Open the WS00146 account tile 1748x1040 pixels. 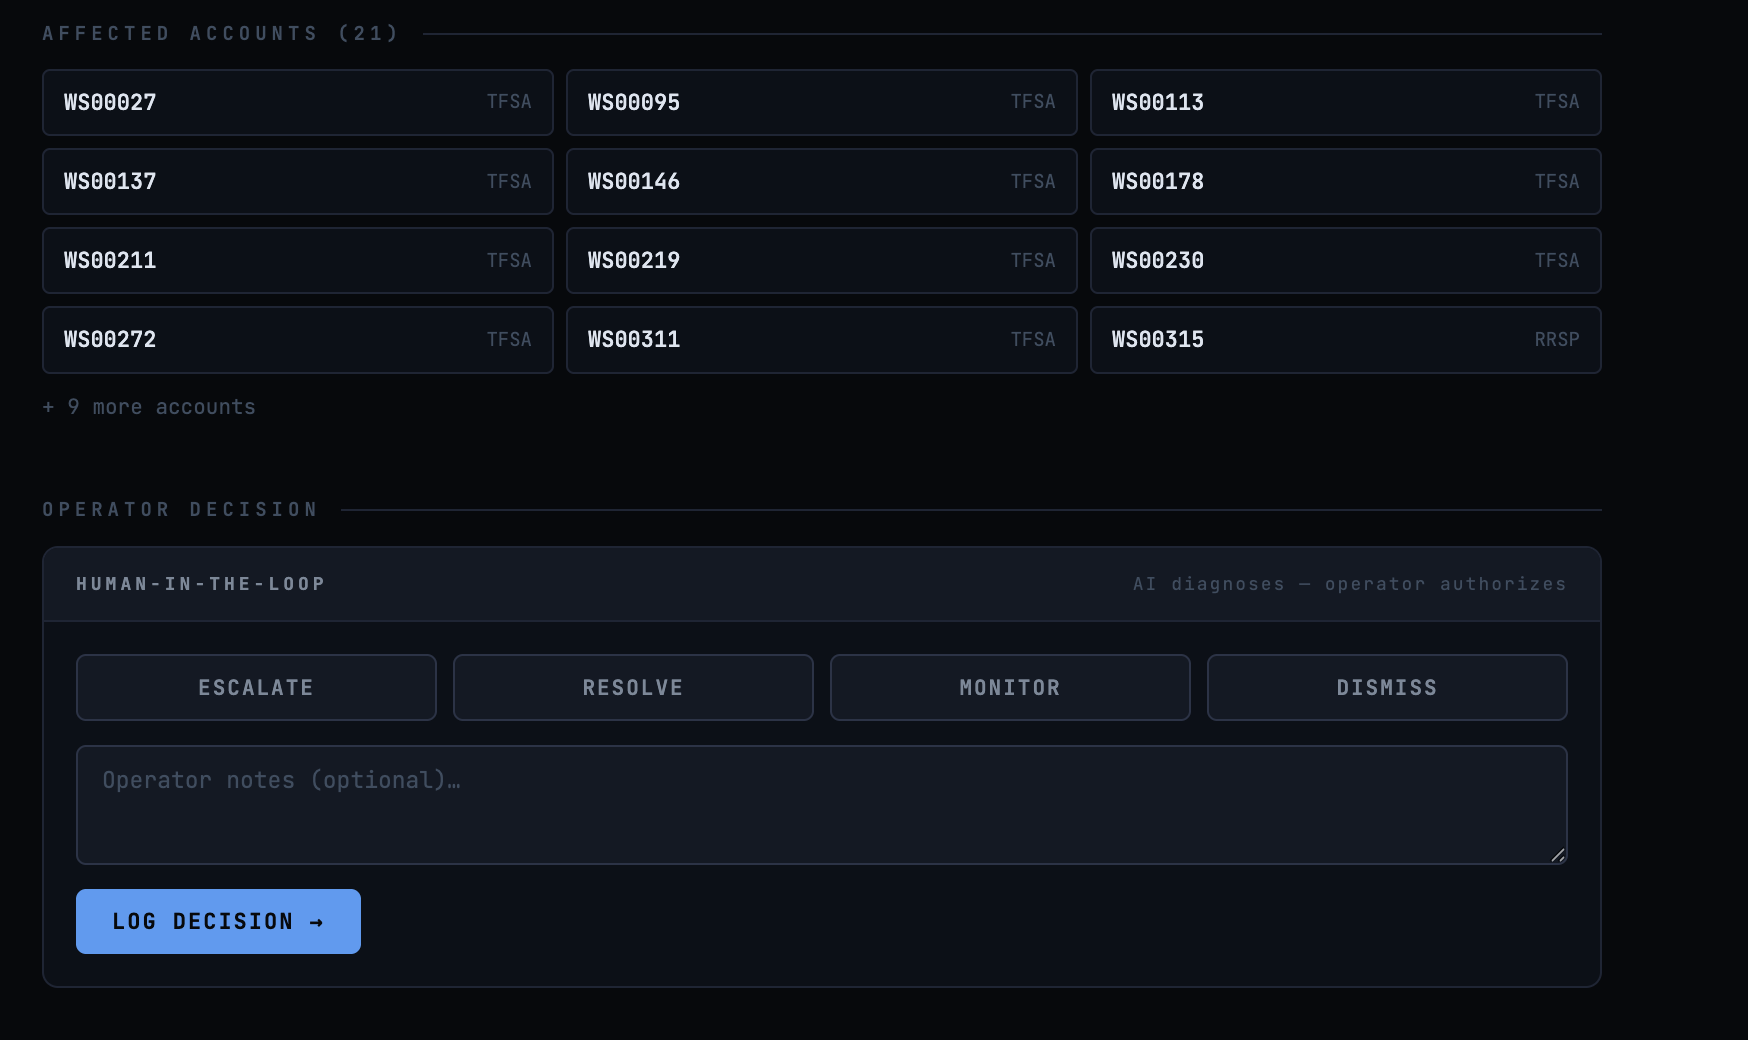(x=821, y=181)
